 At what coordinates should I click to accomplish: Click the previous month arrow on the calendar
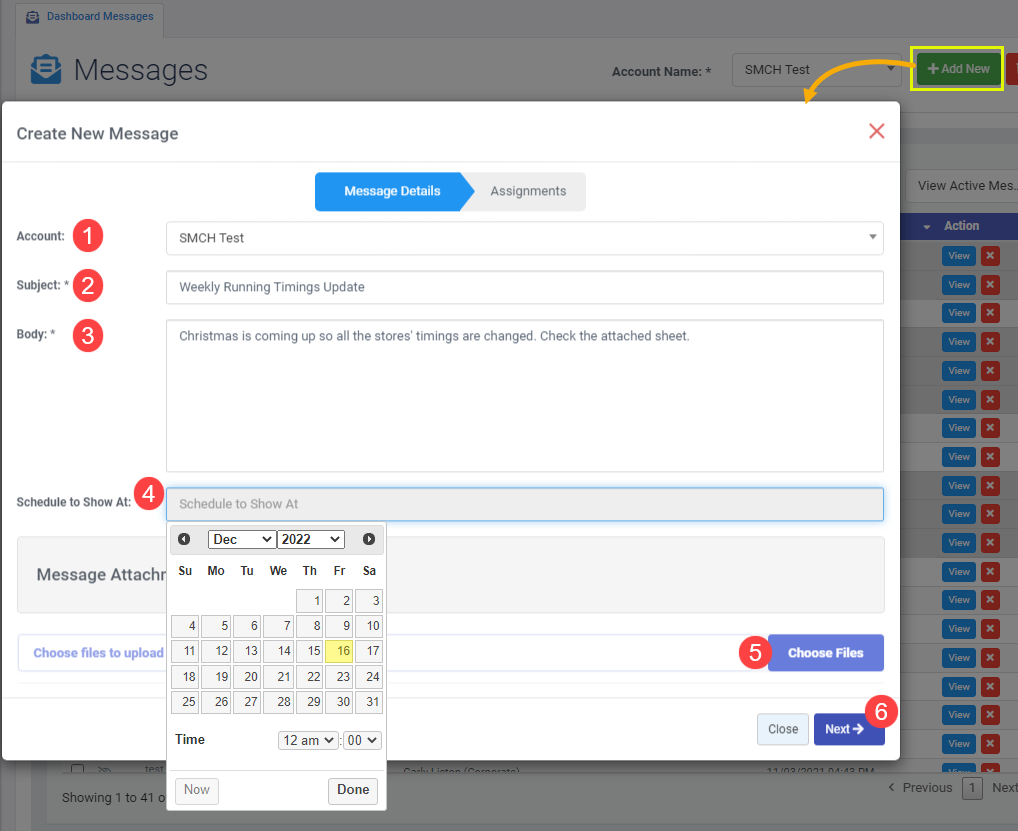click(x=184, y=539)
